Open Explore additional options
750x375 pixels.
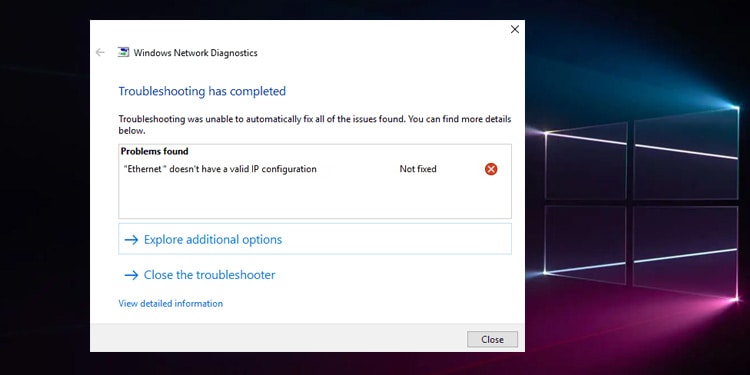tap(315, 239)
